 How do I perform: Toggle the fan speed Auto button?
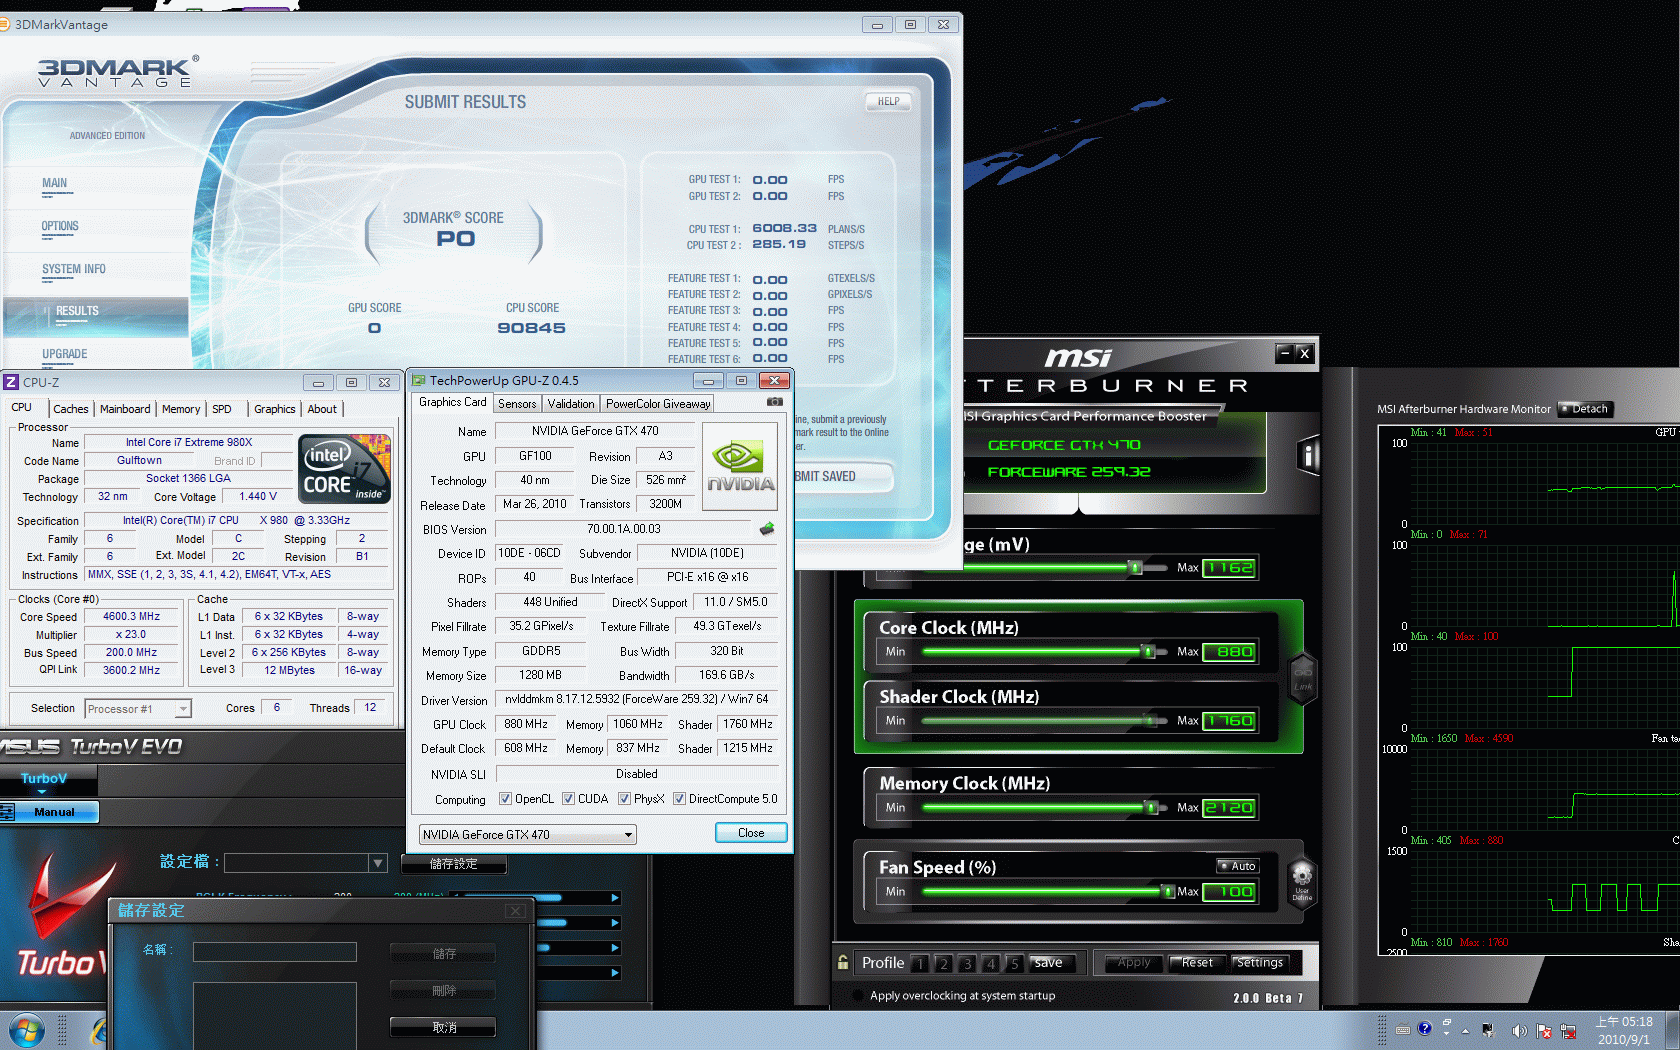coord(1238,866)
